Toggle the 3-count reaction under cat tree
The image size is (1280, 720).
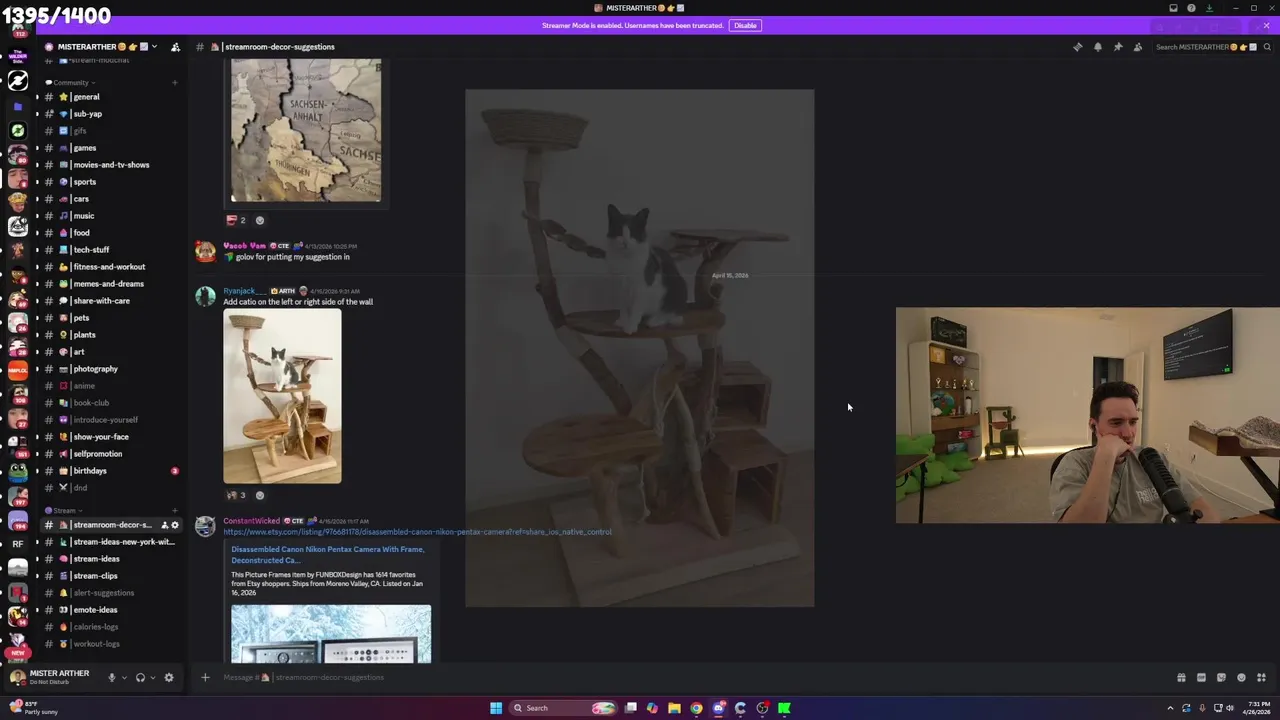pos(236,495)
